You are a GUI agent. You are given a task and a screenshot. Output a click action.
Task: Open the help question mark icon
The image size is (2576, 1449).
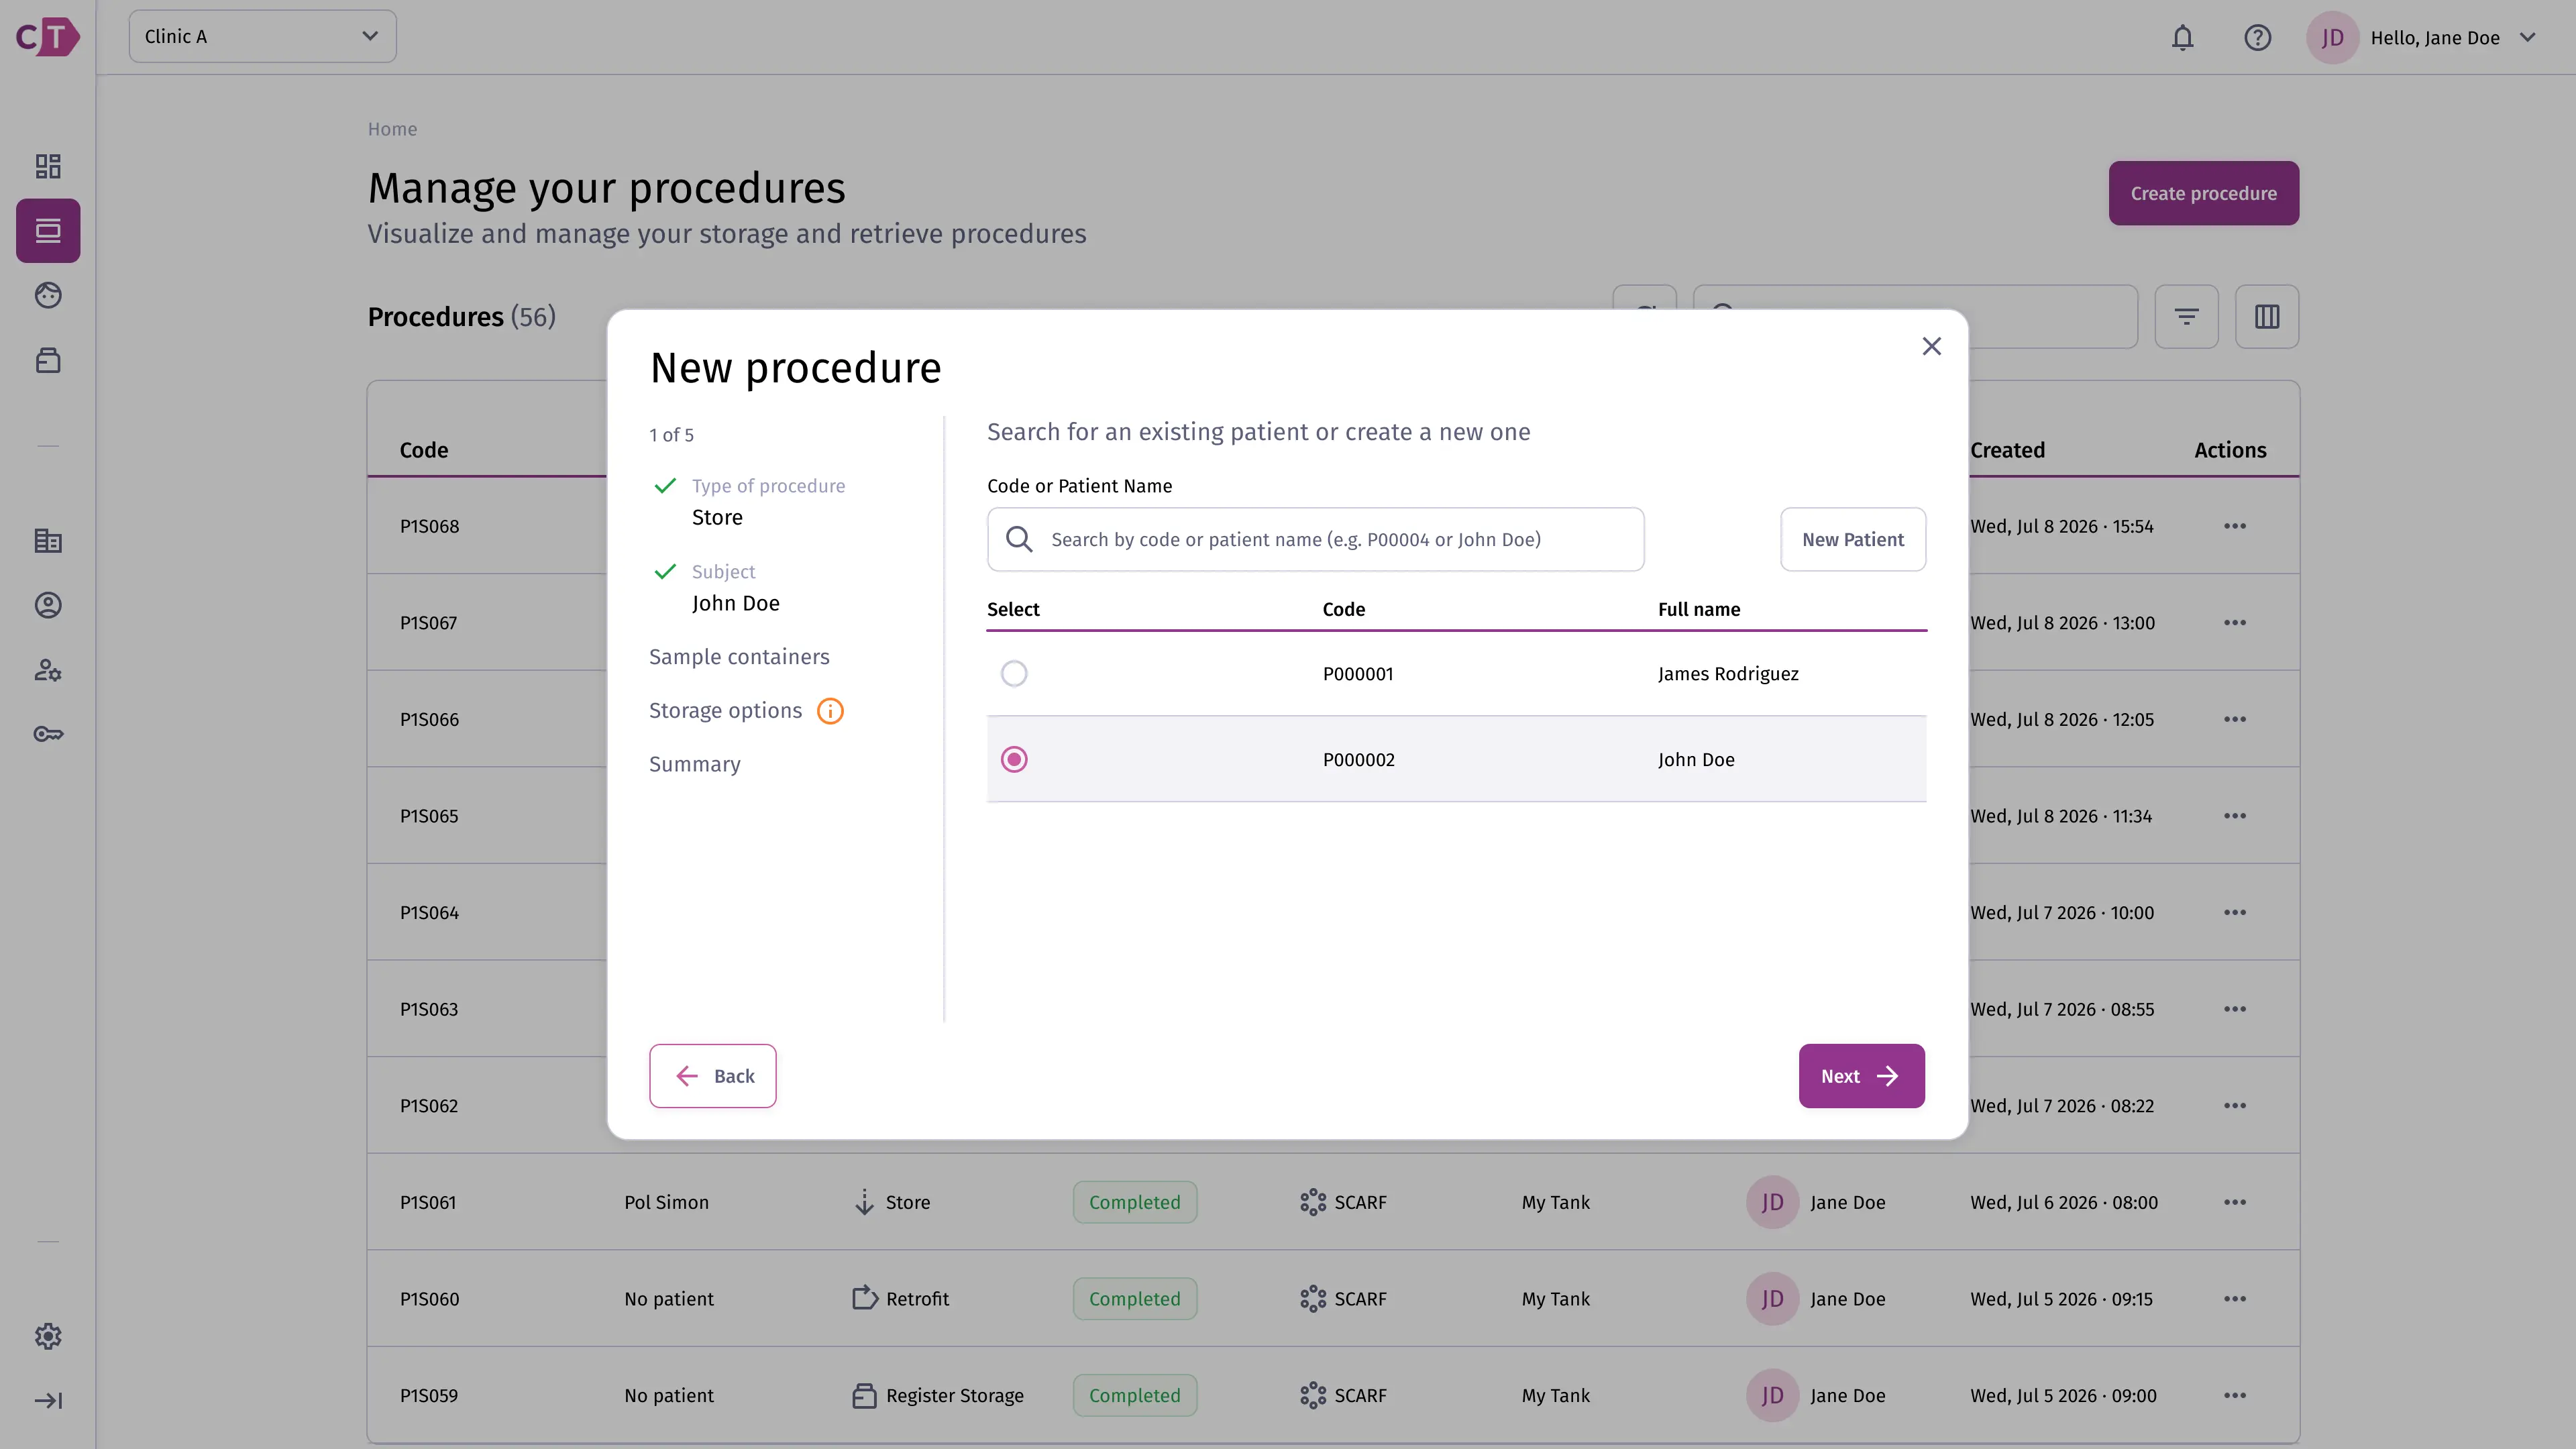[2257, 38]
